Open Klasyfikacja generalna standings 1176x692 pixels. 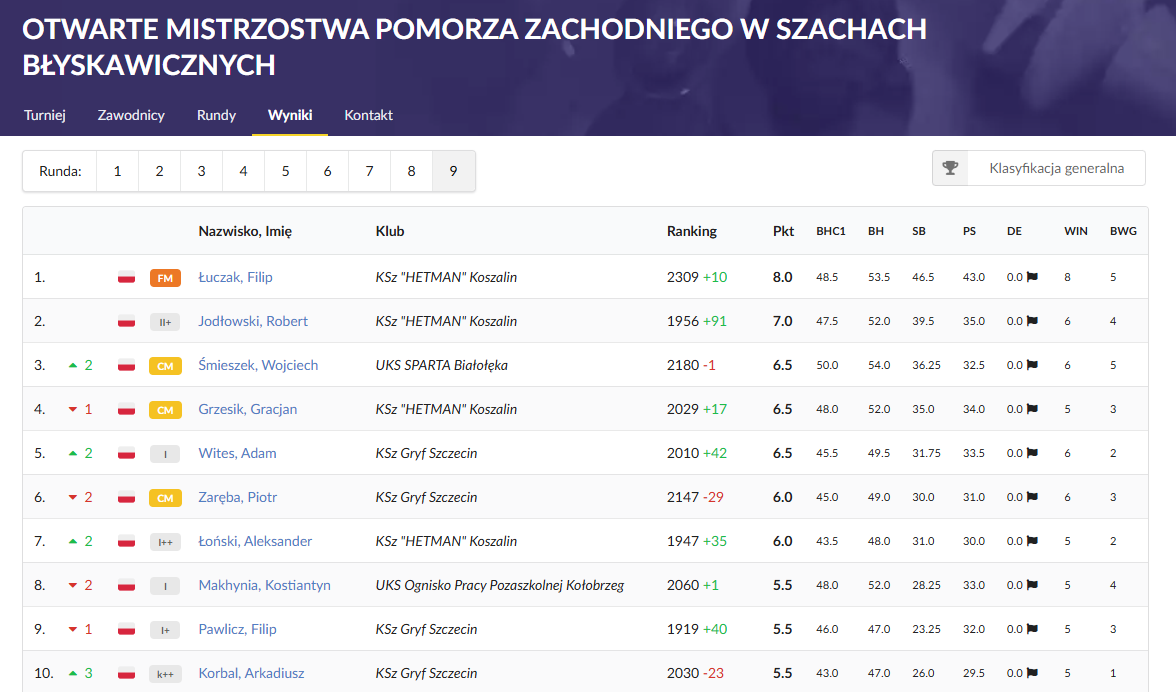(1056, 168)
